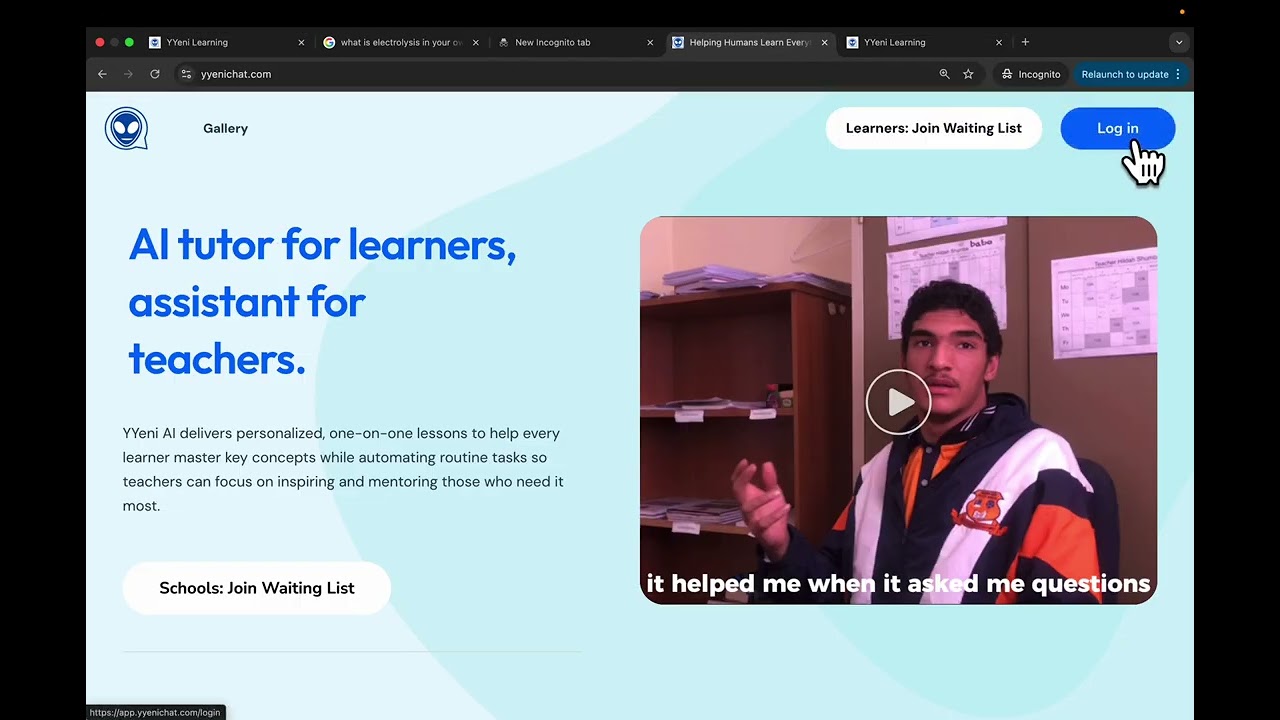Open Chrome three-dot menu
1280x720 pixels.
[1178, 74]
